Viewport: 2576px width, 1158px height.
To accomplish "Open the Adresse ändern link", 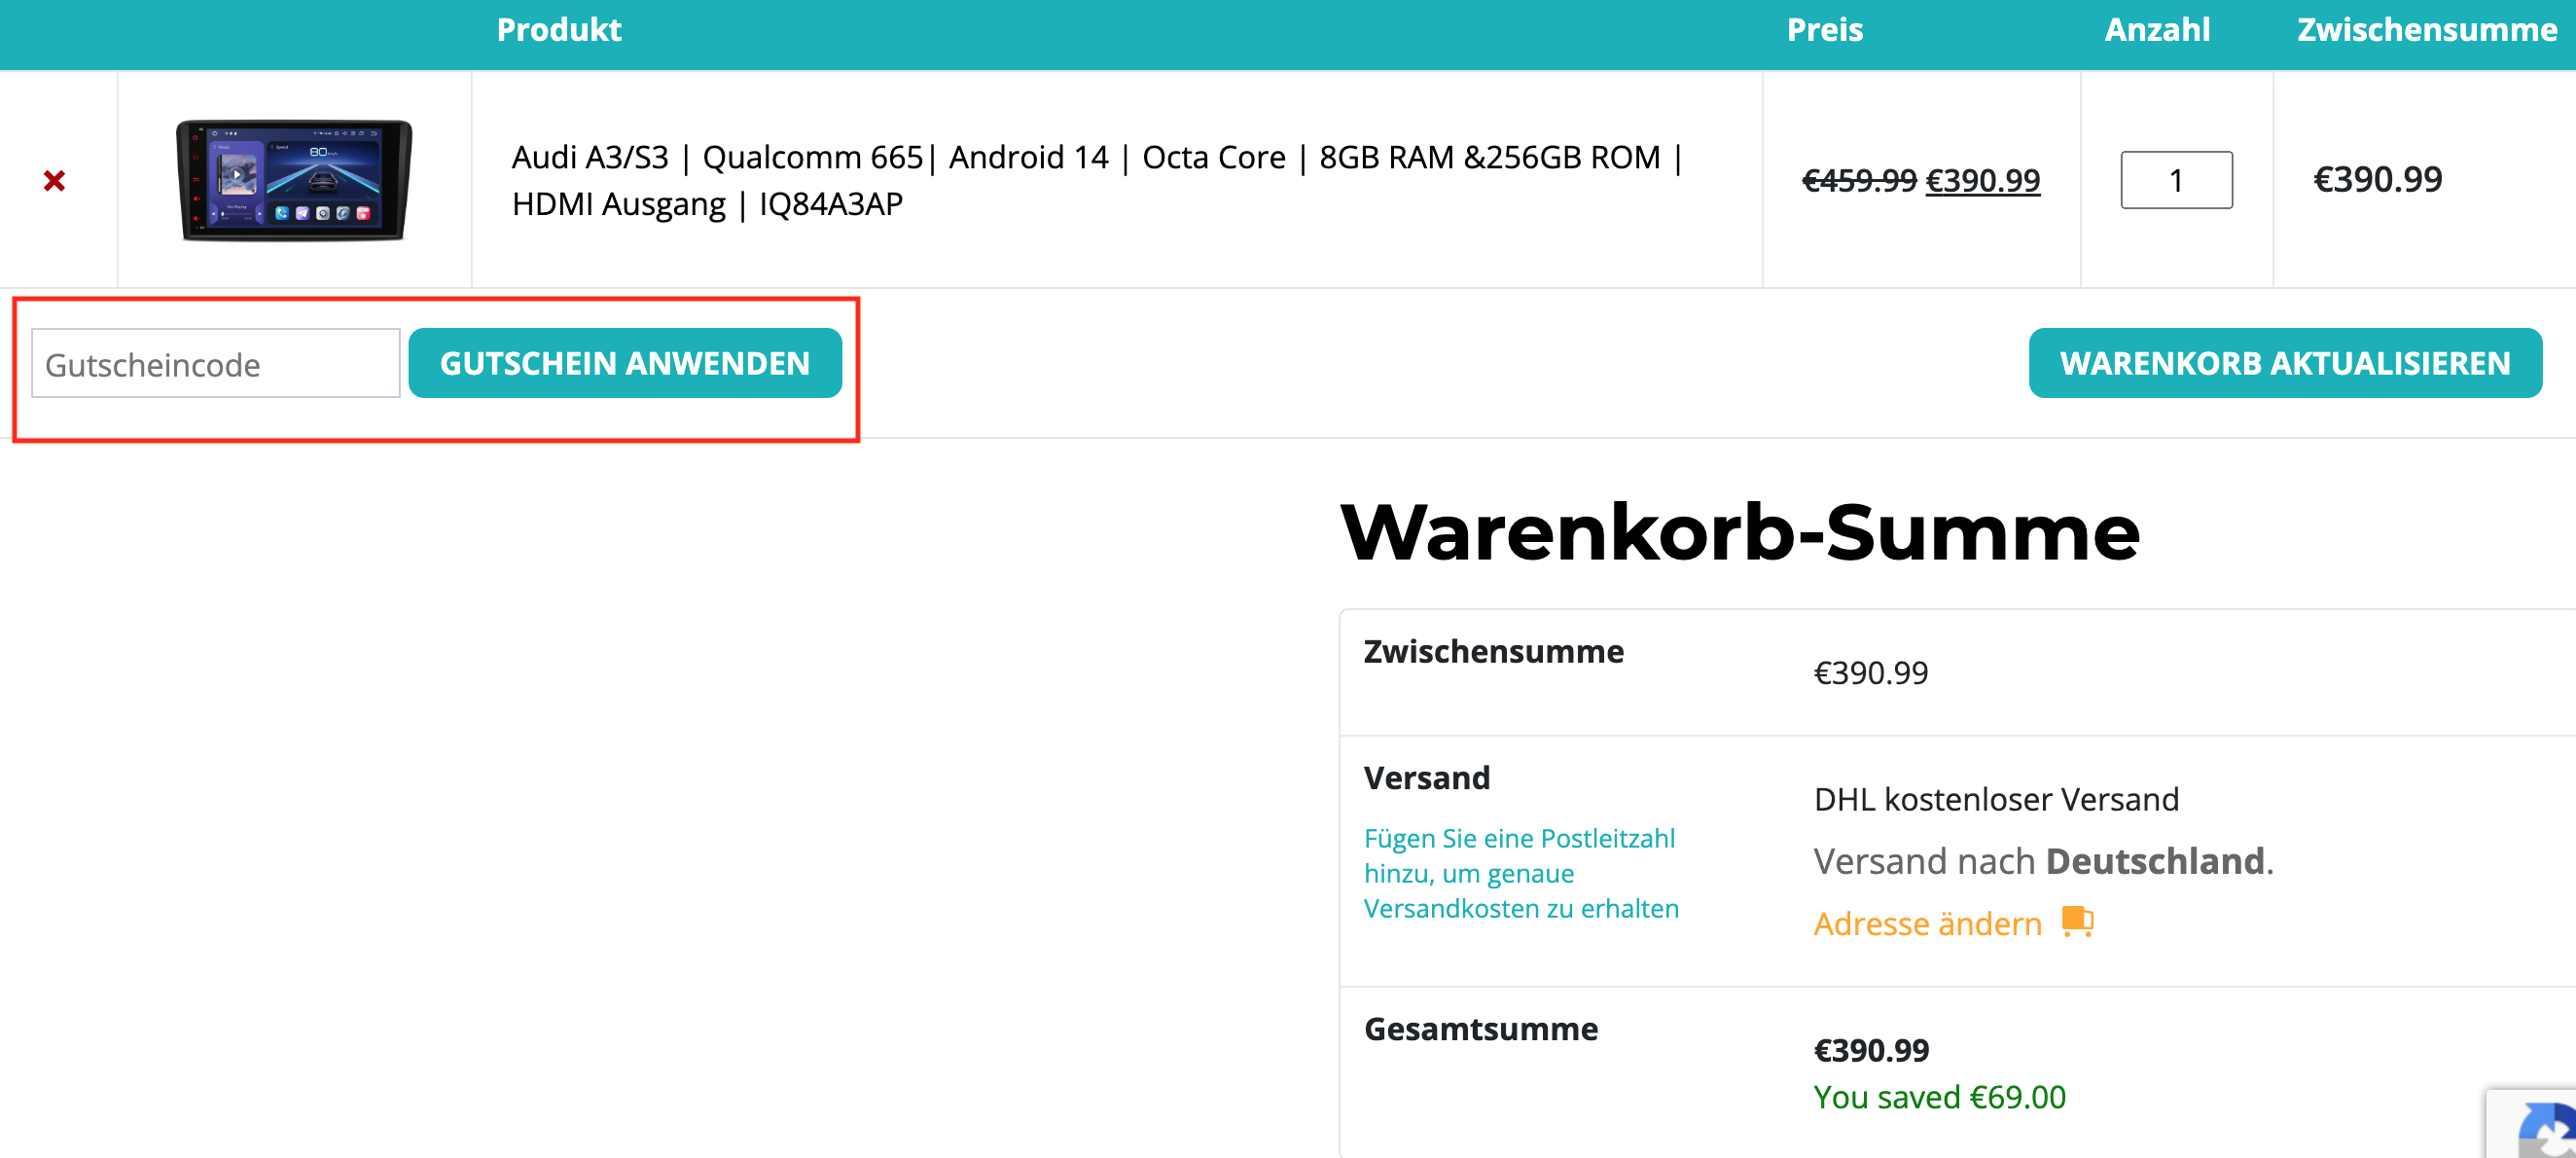I will [1927, 923].
